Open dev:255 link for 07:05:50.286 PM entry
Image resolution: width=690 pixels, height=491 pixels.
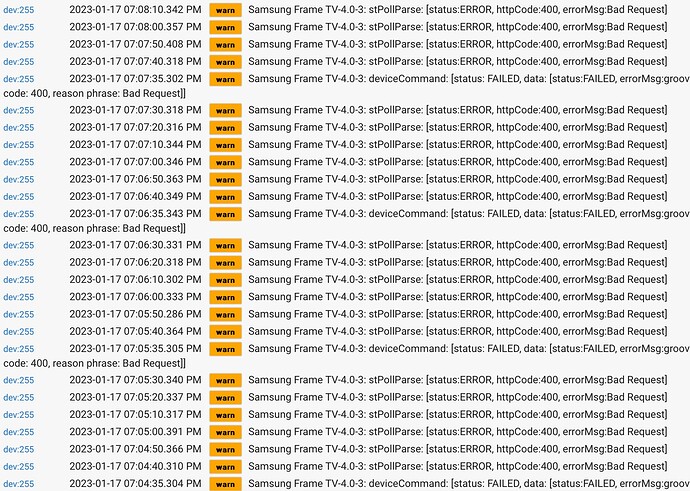point(18,315)
